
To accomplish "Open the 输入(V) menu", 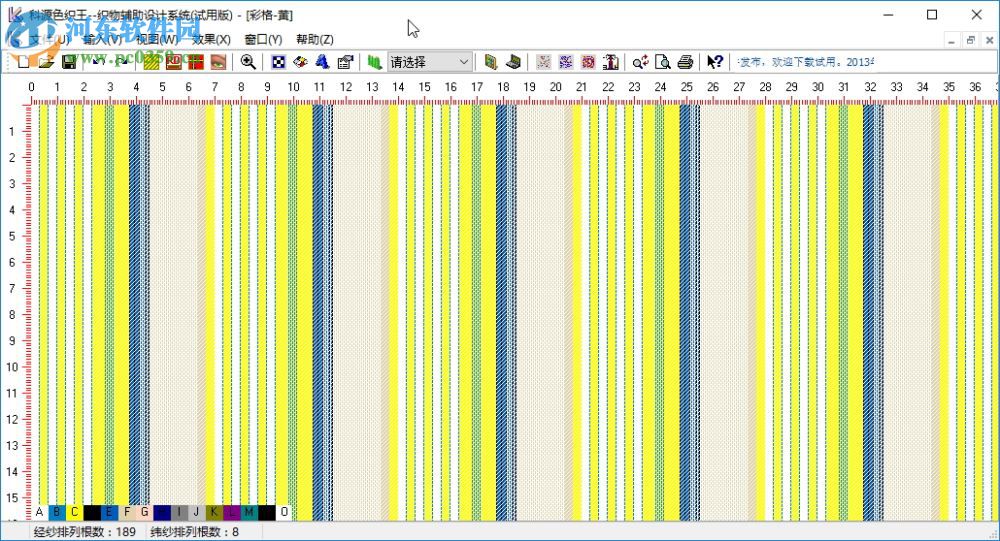I will pos(102,40).
